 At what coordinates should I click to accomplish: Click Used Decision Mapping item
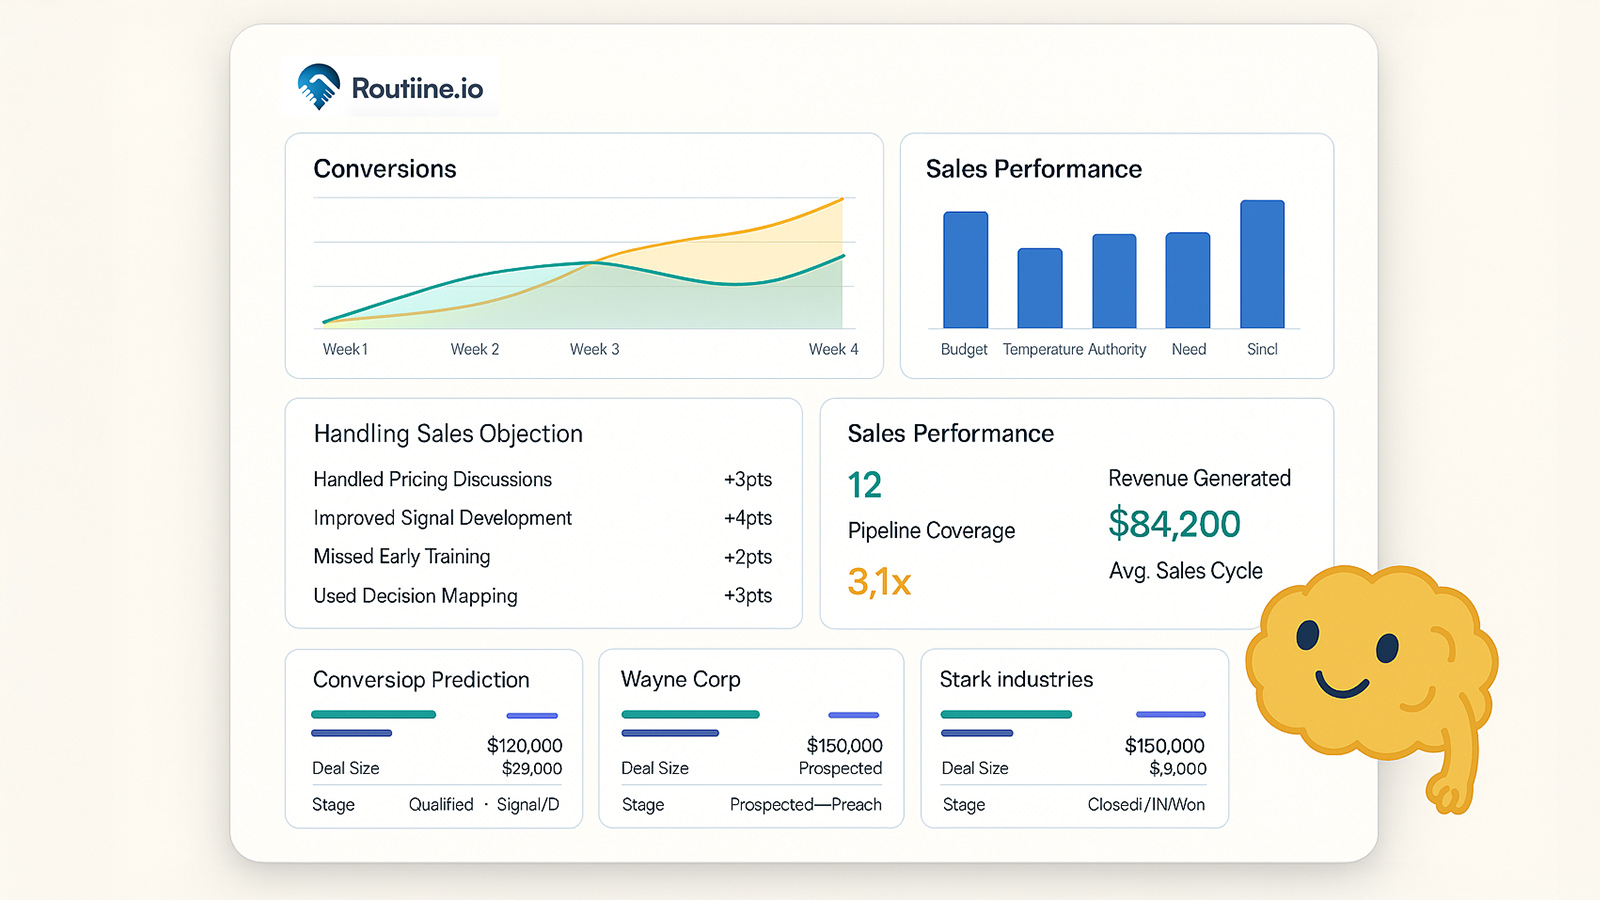click(415, 596)
